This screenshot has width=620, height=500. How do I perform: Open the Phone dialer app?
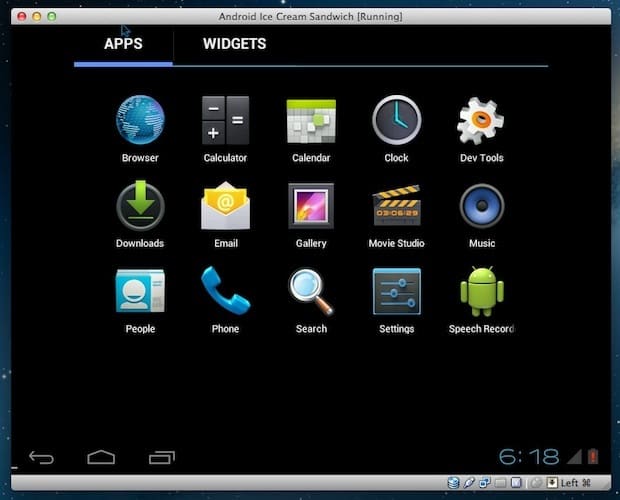(x=225, y=291)
